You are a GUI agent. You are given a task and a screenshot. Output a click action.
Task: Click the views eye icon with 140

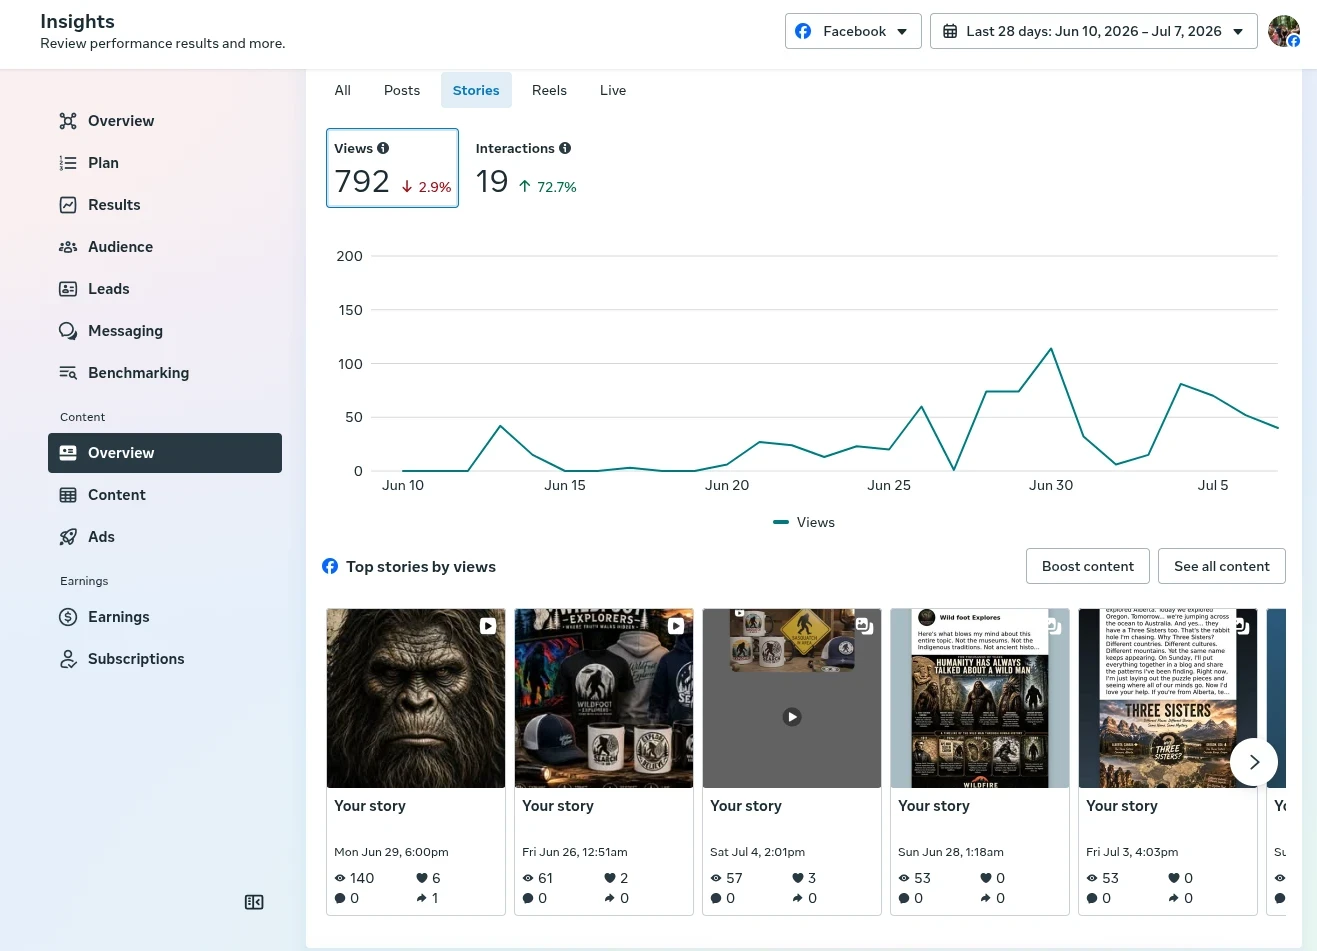(340, 878)
